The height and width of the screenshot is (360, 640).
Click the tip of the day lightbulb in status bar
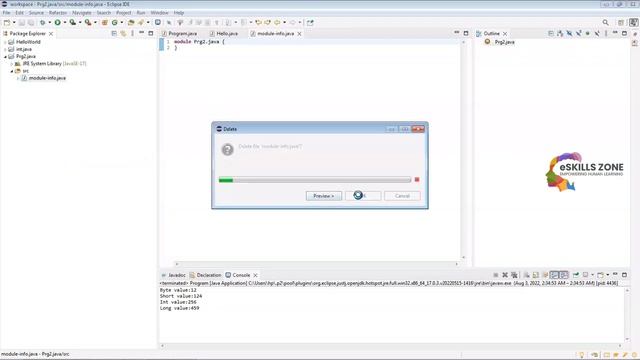[x=582, y=355]
